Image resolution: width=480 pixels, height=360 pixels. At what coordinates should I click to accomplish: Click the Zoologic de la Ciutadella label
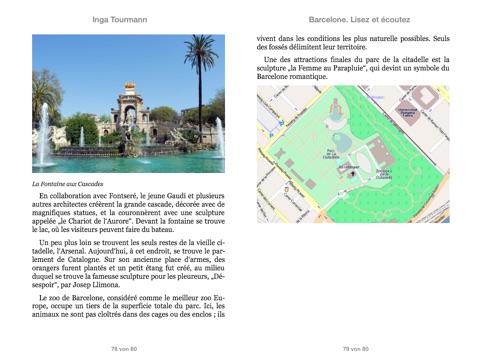tap(384, 174)
